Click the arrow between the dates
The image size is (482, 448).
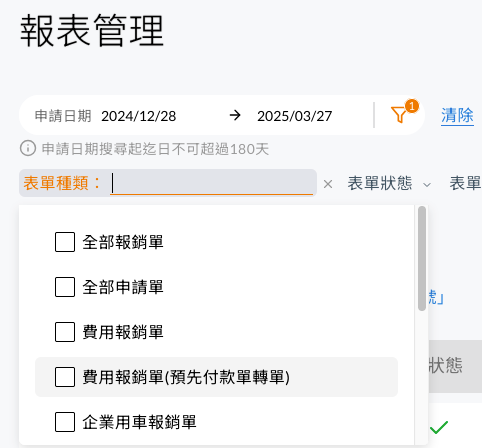[x=235, y=116]
